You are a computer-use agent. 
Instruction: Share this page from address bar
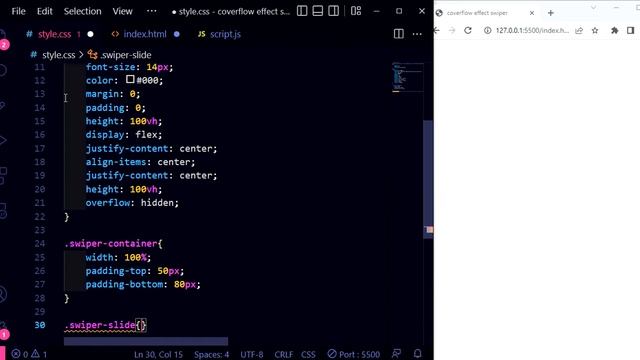(579, 30)
